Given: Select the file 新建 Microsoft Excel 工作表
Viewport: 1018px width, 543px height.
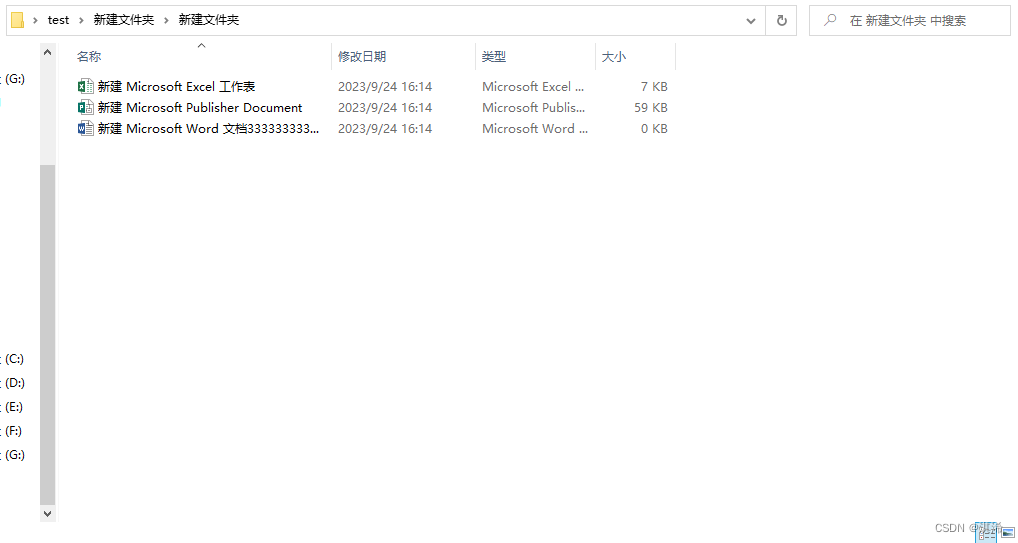Looking at the screenshot, I should pyautogui.click(x=177, y=86).
